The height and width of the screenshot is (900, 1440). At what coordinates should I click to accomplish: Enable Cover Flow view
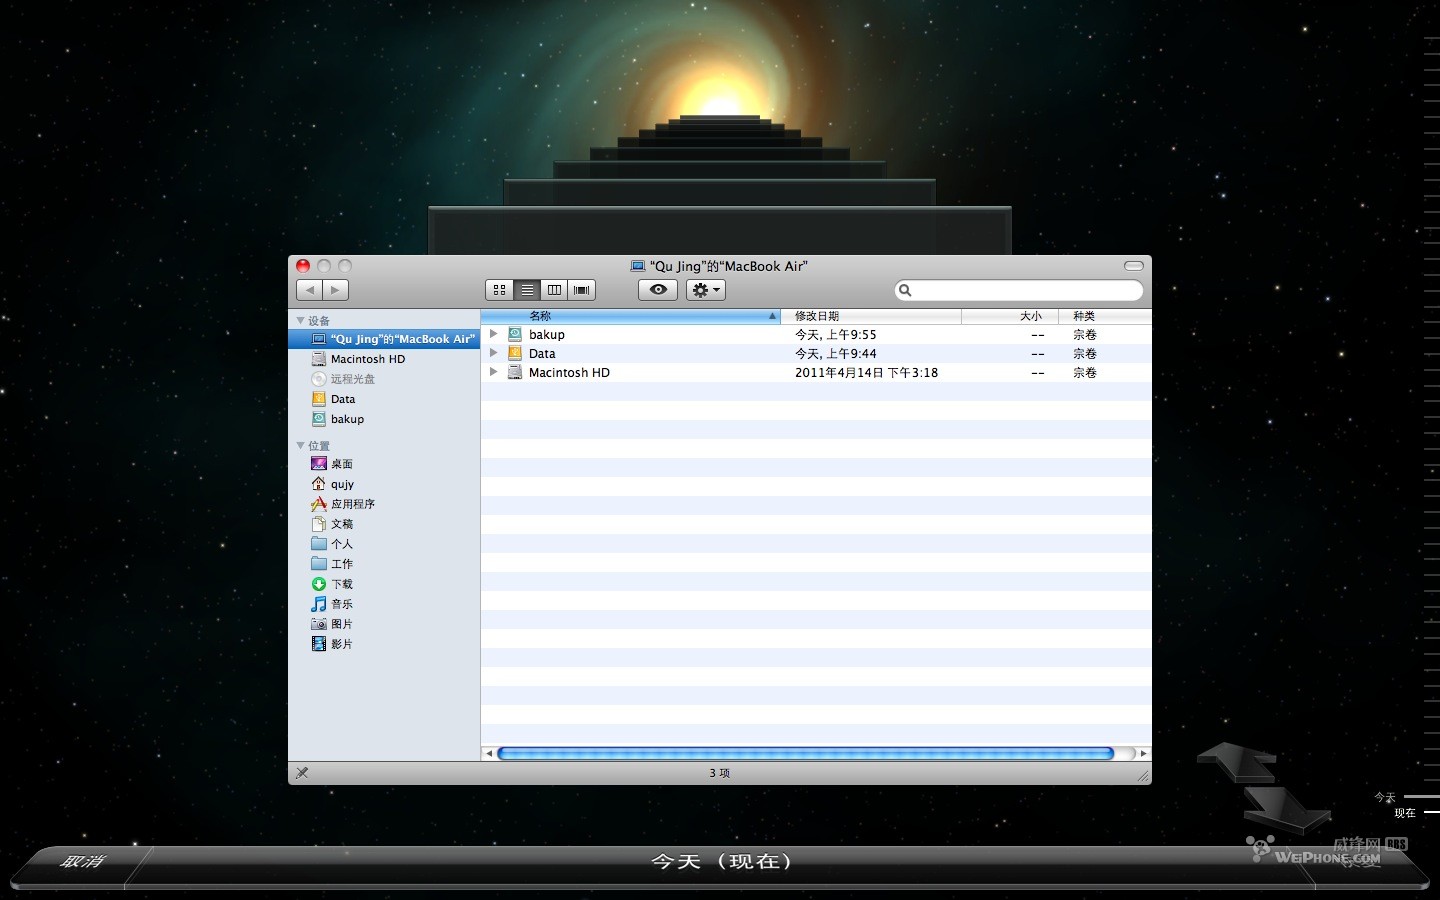pos(582,290)
